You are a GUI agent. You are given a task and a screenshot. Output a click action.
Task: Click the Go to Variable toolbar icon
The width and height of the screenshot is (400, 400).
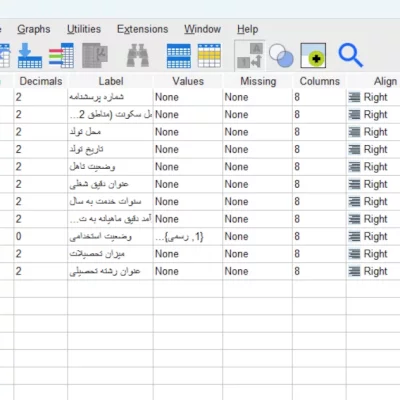(x=30, y=55)
